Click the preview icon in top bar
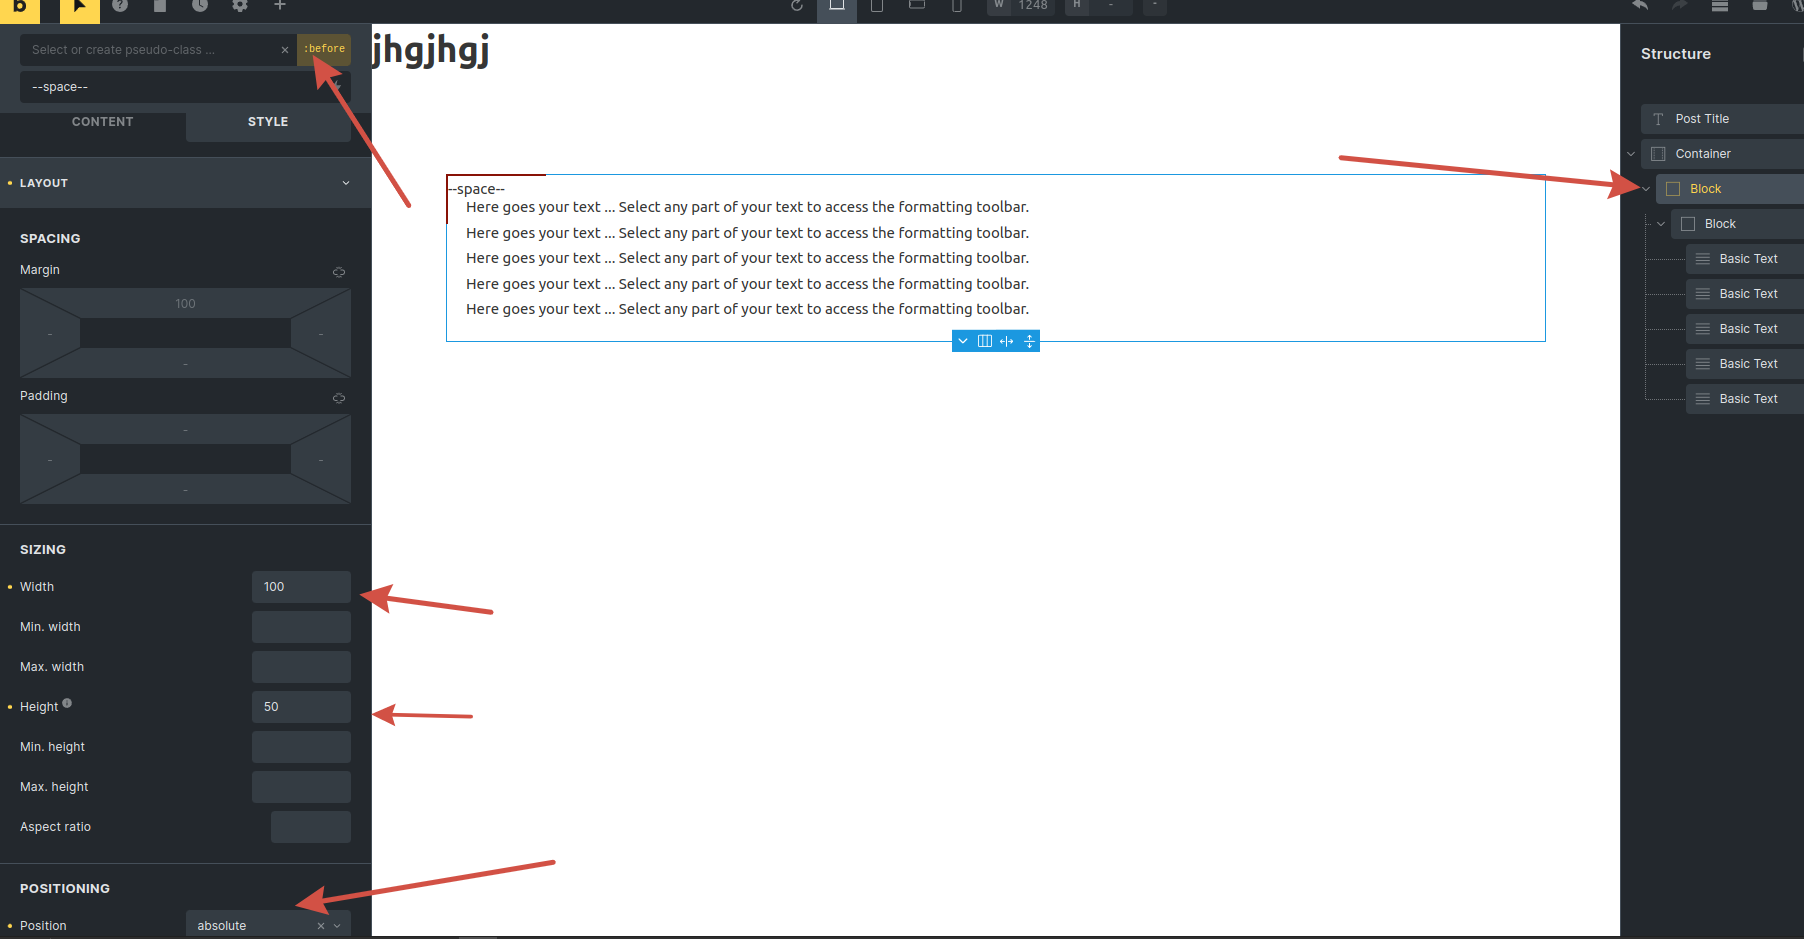Viewport: 1804px width, 939px height. pos(1760,6)
